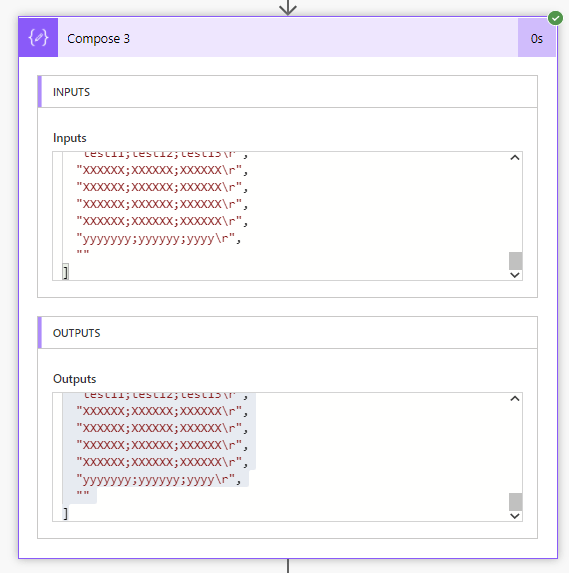
Task: Click the empty string line in Outputs
Action: (83, 494)
